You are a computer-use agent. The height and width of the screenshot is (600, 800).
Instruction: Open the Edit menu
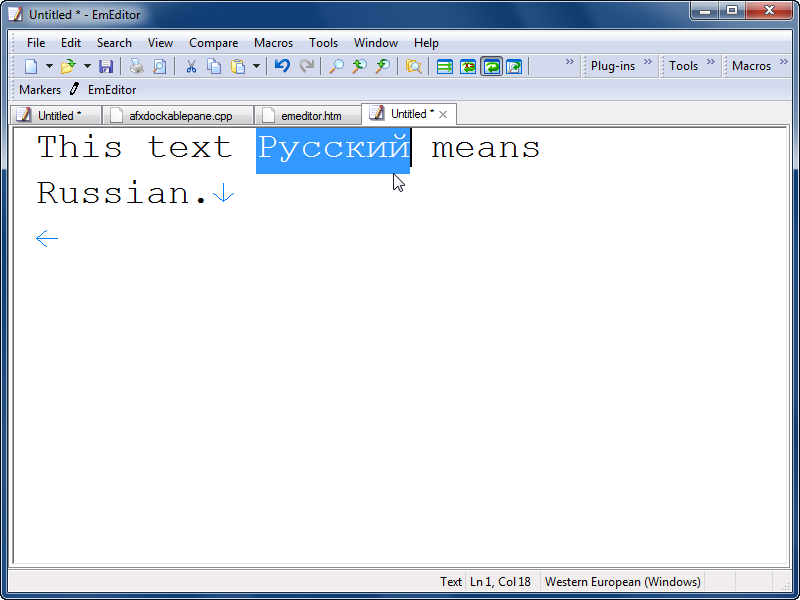(71, 43)
